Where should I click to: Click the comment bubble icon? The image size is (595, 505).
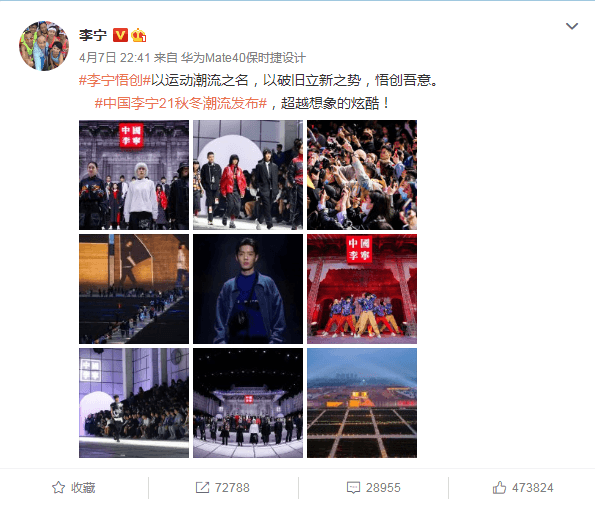(x=353, y=488)
